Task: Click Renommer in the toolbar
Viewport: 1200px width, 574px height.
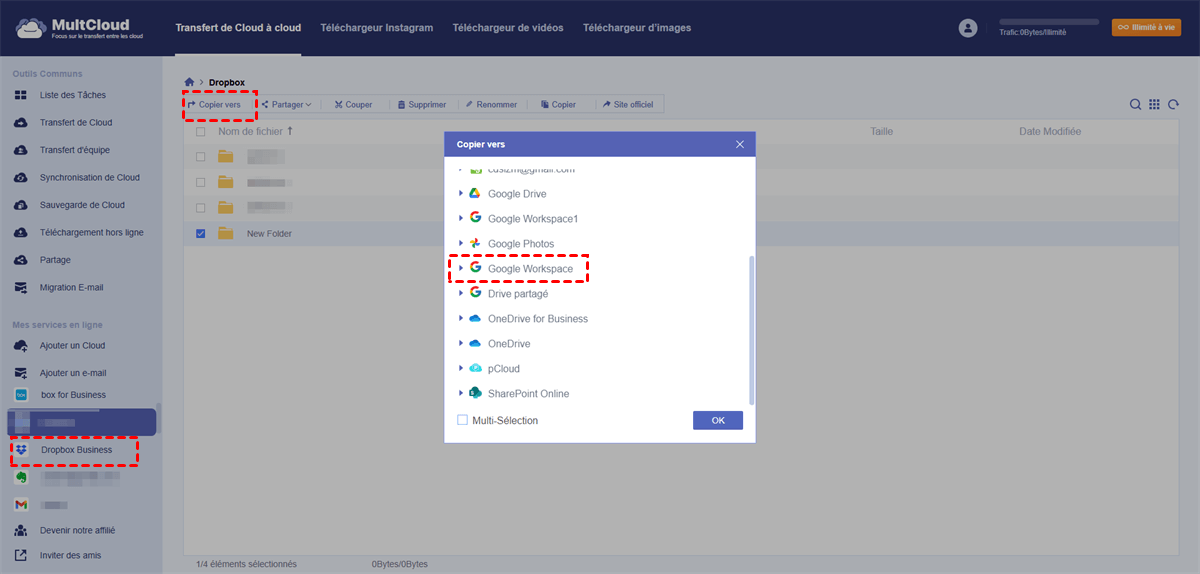Action: (491, 104)
